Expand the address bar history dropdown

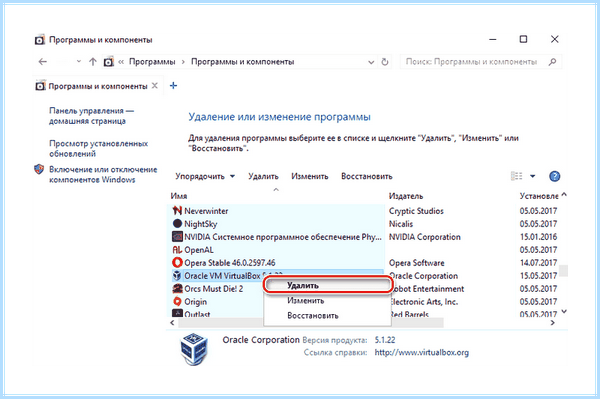click(x=371, y=62)
